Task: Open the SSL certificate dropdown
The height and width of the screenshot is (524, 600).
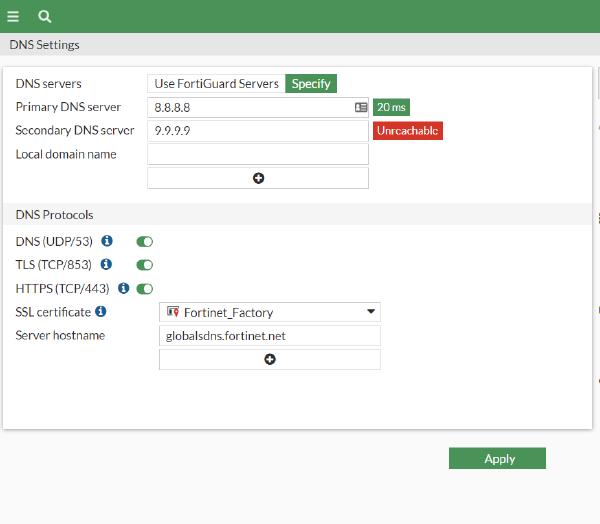Action: [270, 312]
